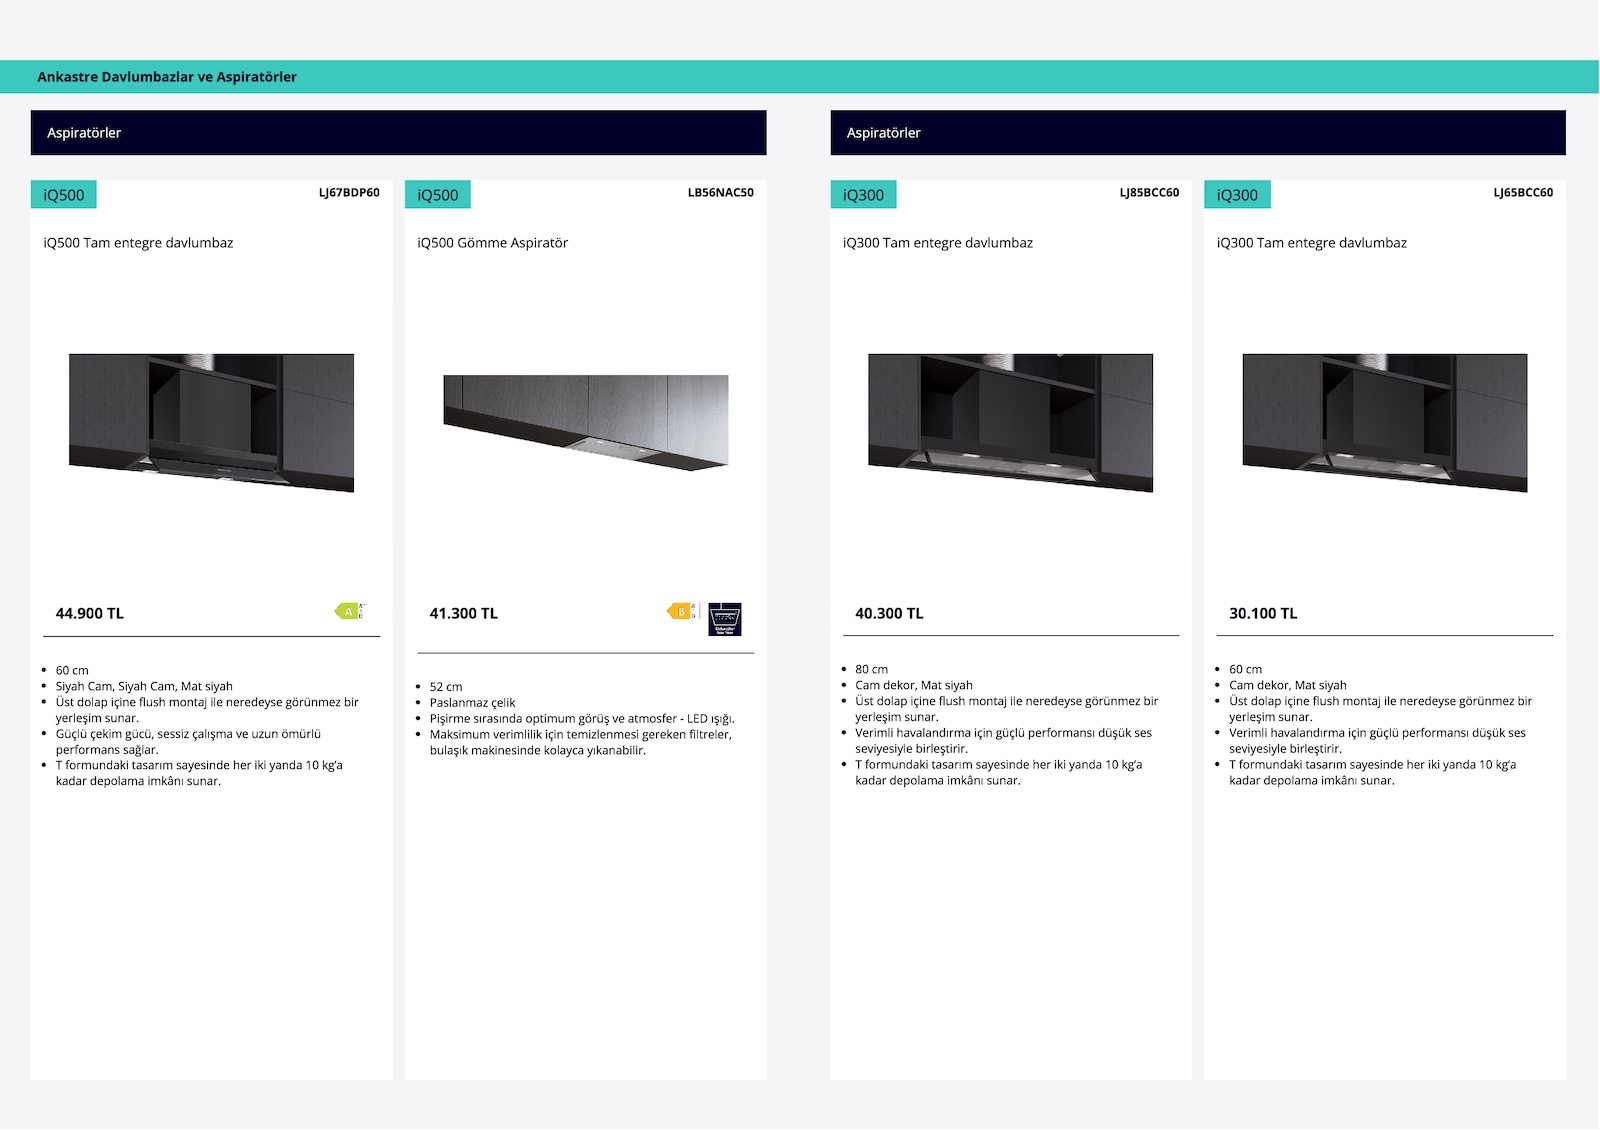Click the '80 cm' specification bullet
This screenshot has width=1600, height=1131.
[872, 670]
